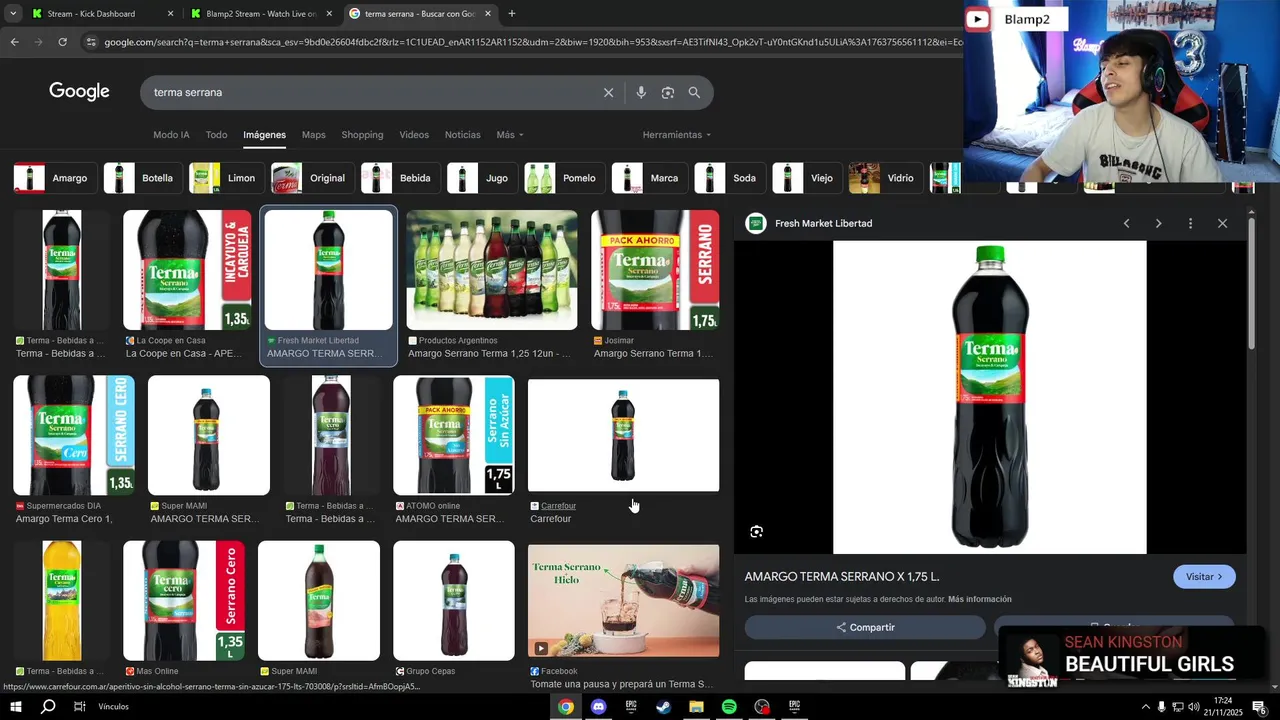
Task: Reload the page in Chrome
Action: 62,42
